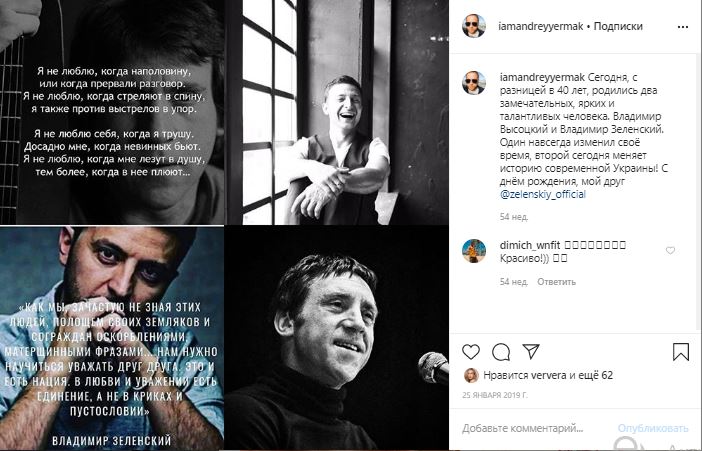Click the smiling man by window photo

click(x=338, y=112)
